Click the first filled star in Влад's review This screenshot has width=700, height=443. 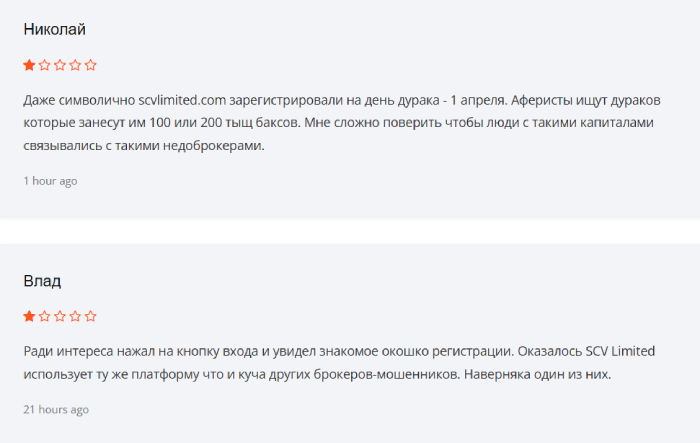click(x=29, y=316)
